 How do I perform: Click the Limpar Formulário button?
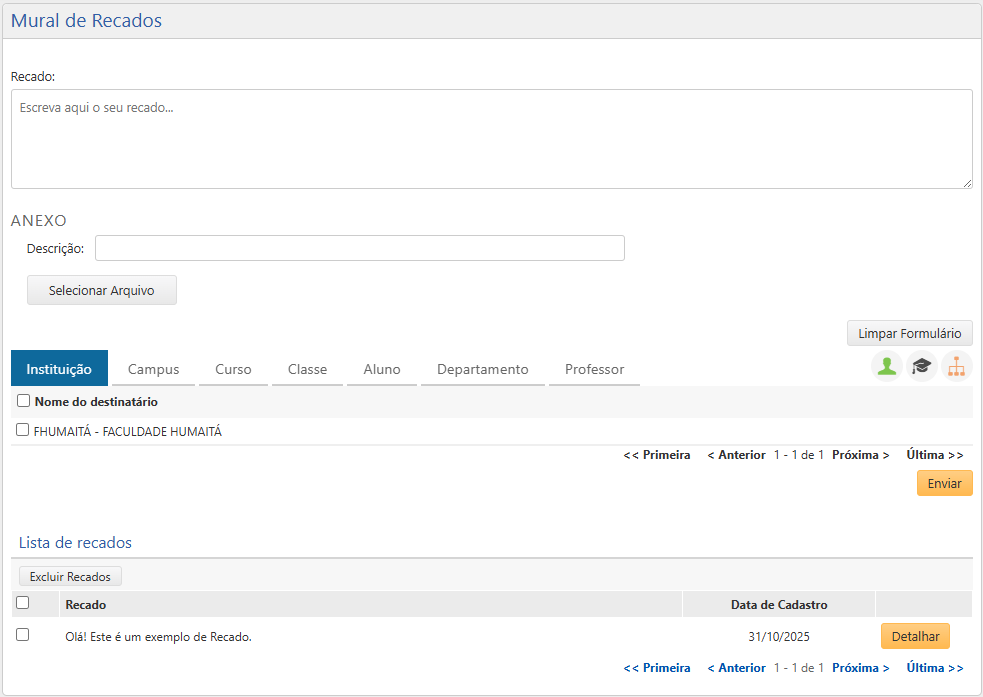click(909, 333)
